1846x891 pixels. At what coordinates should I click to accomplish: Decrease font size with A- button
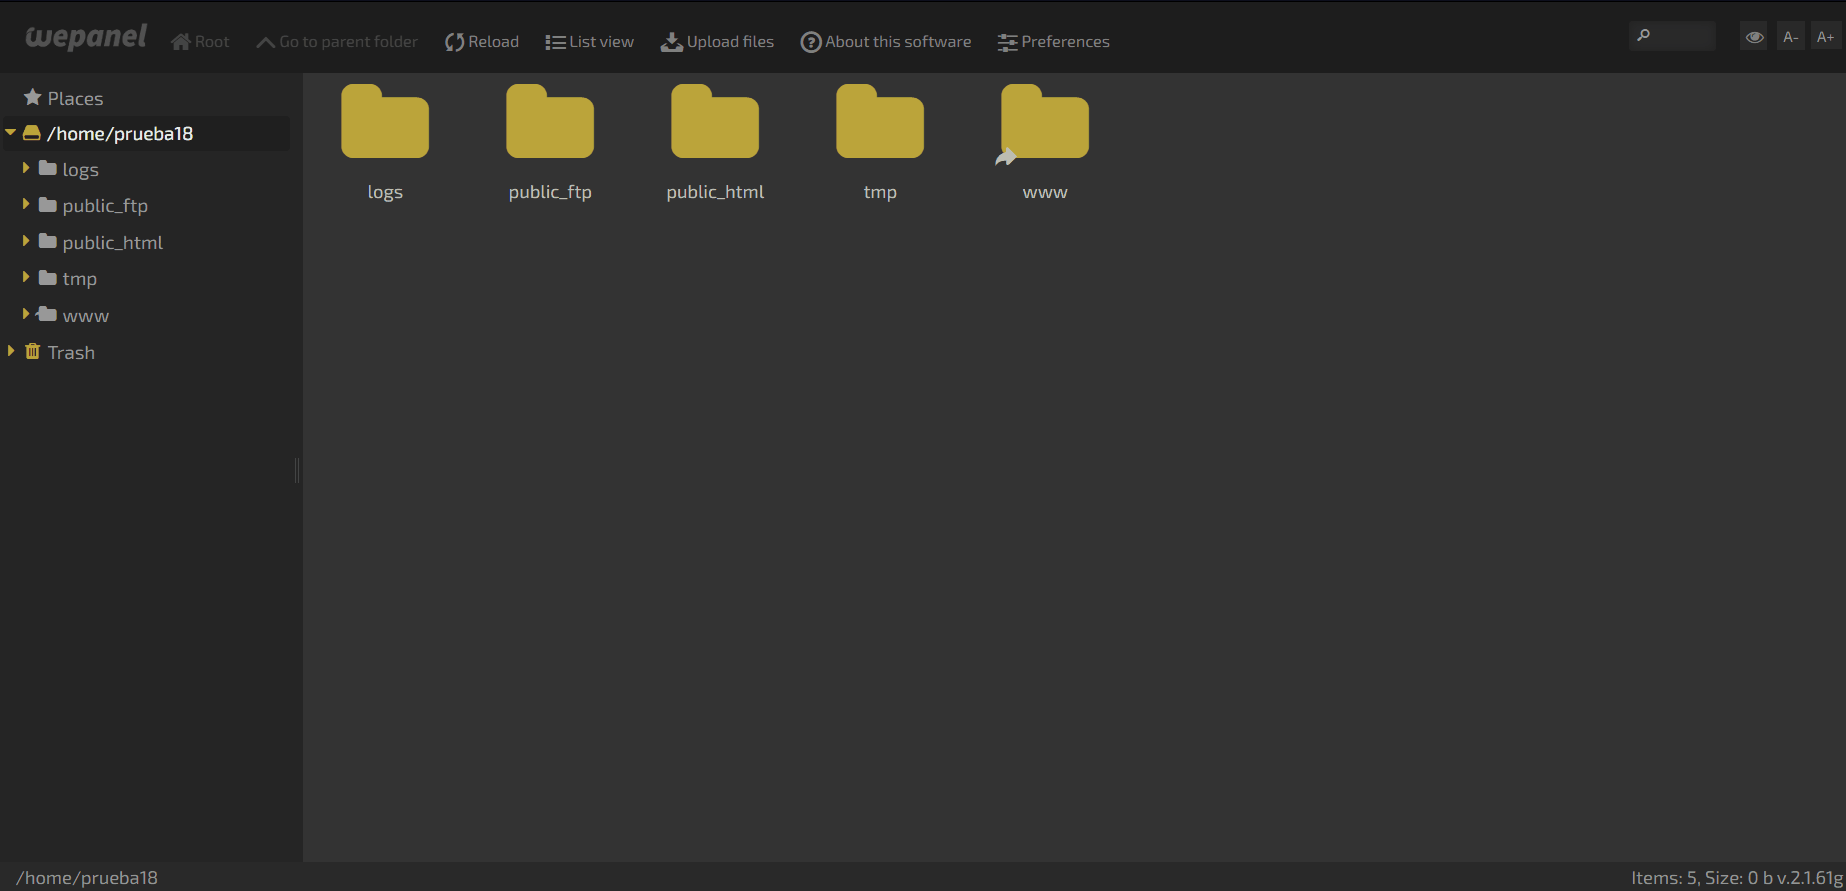point(1790,37)
